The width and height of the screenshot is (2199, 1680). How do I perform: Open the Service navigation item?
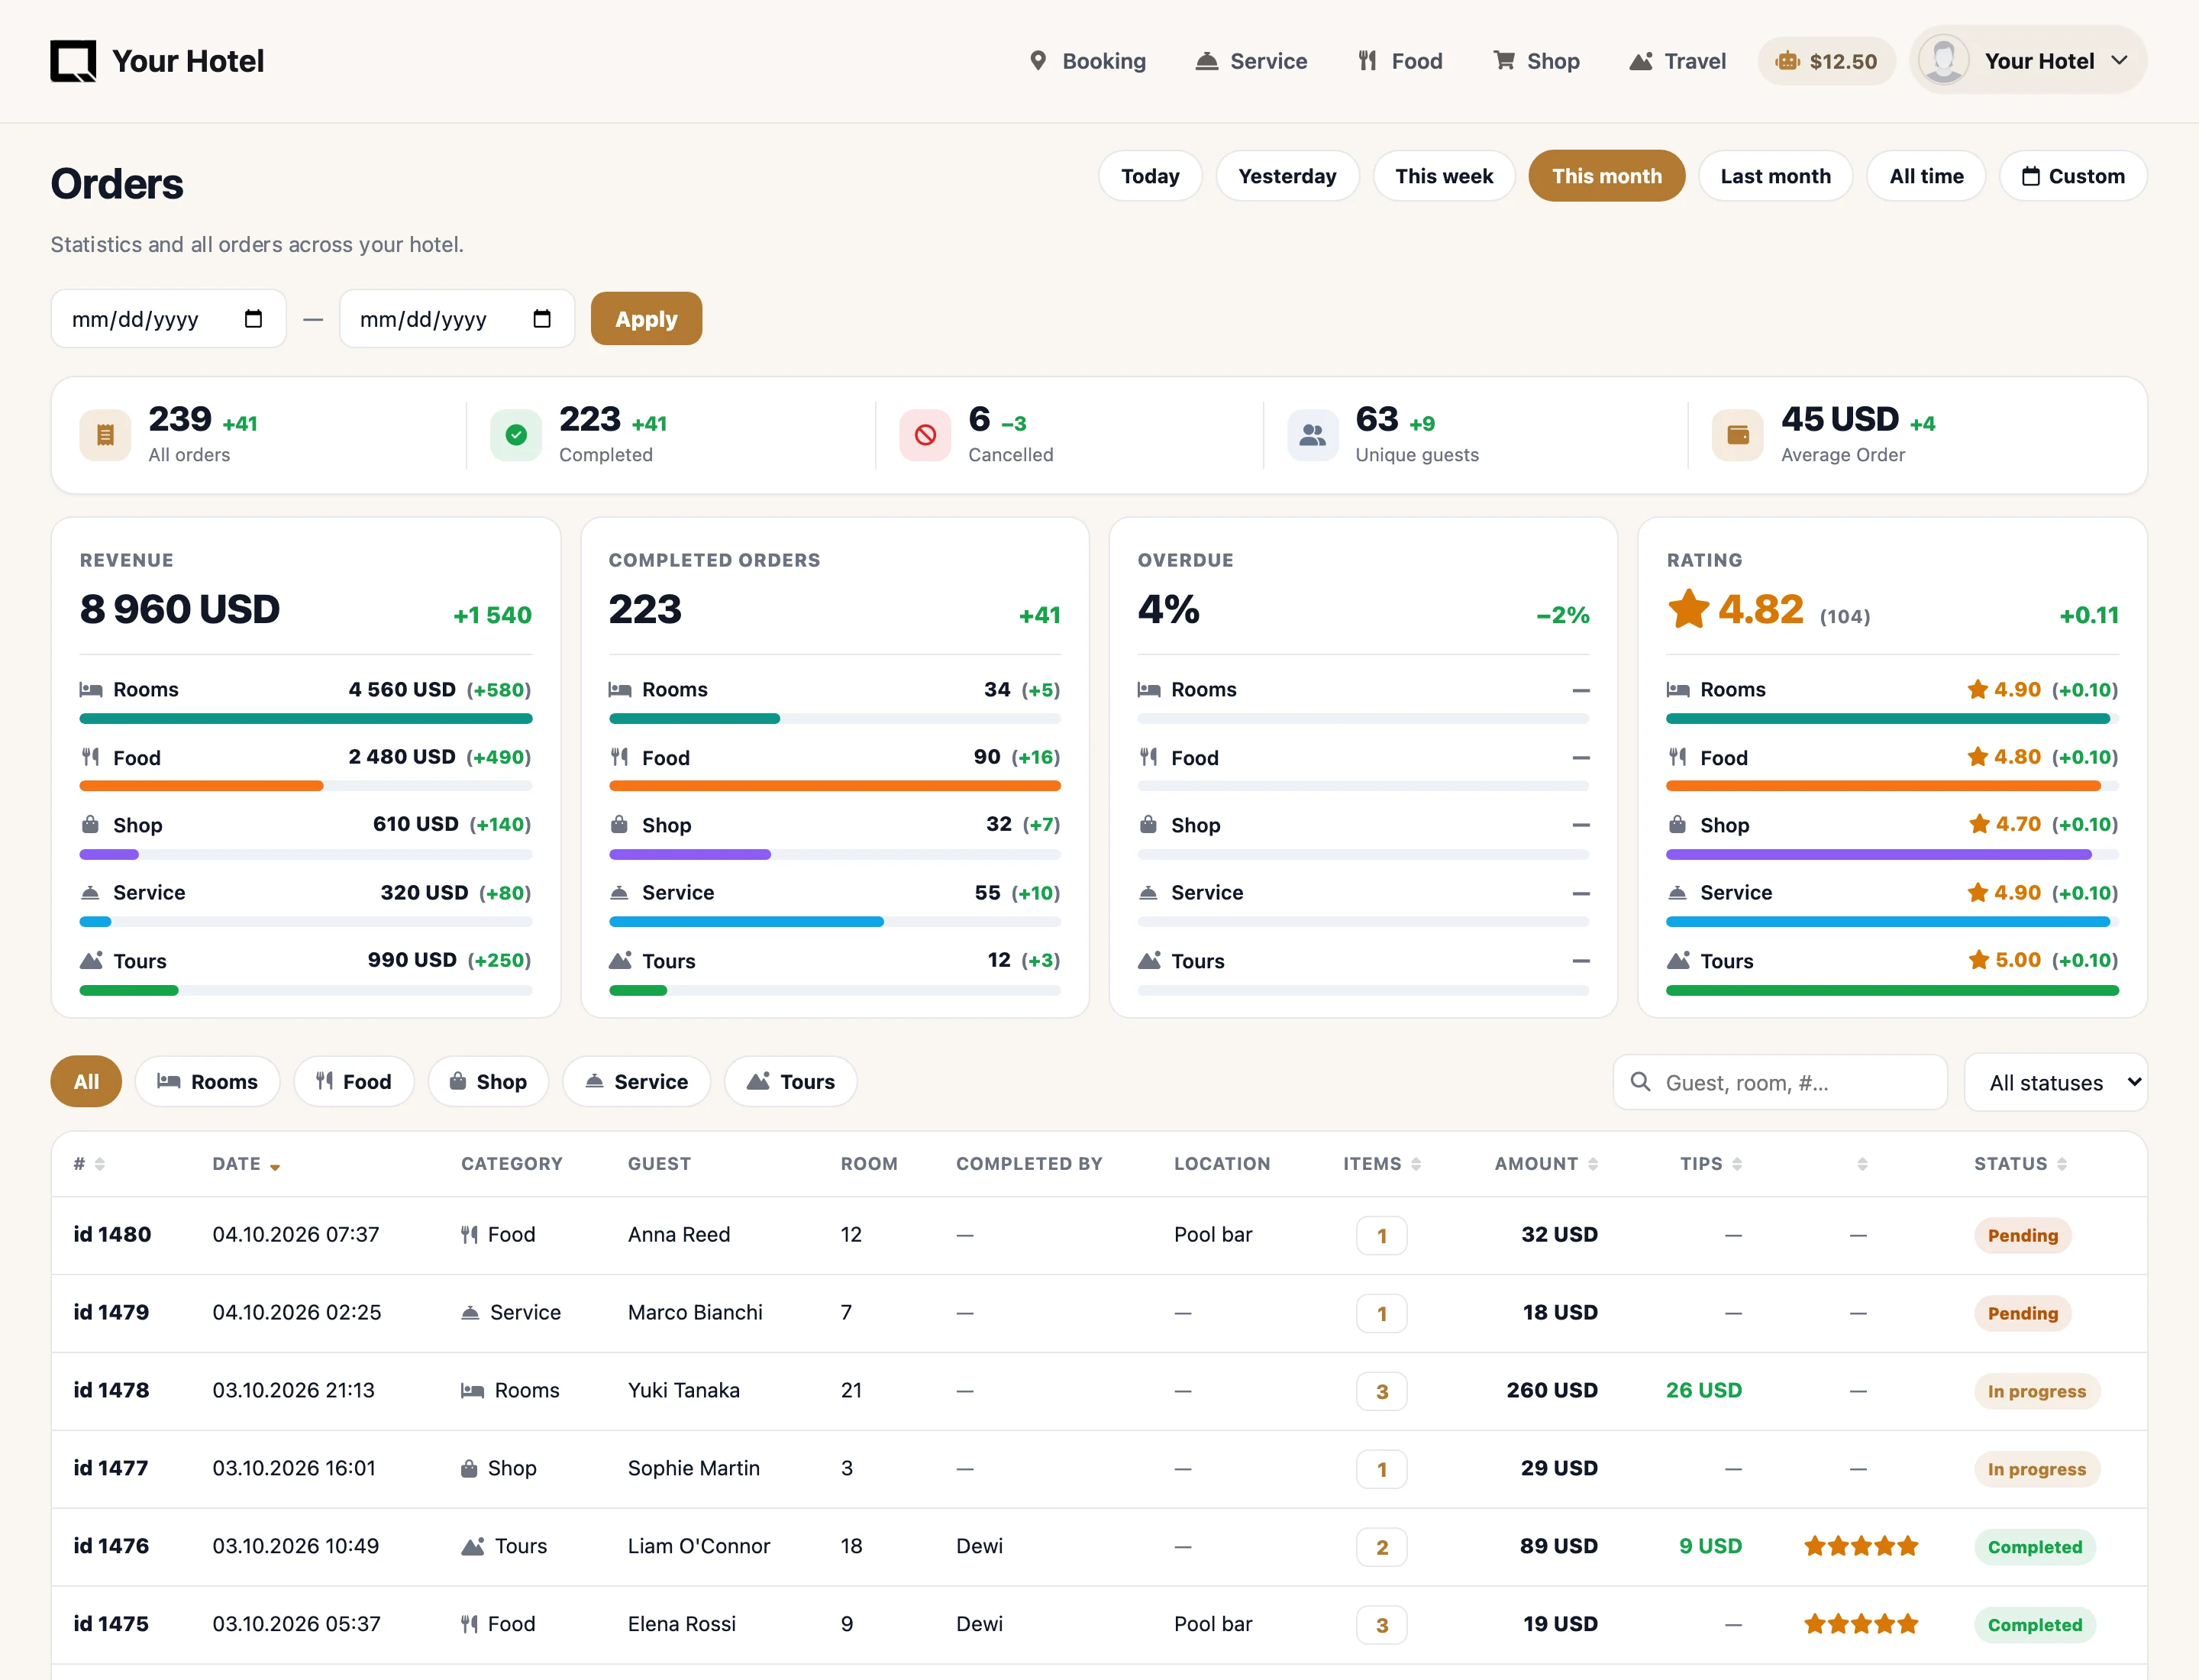click(1251, 61)
